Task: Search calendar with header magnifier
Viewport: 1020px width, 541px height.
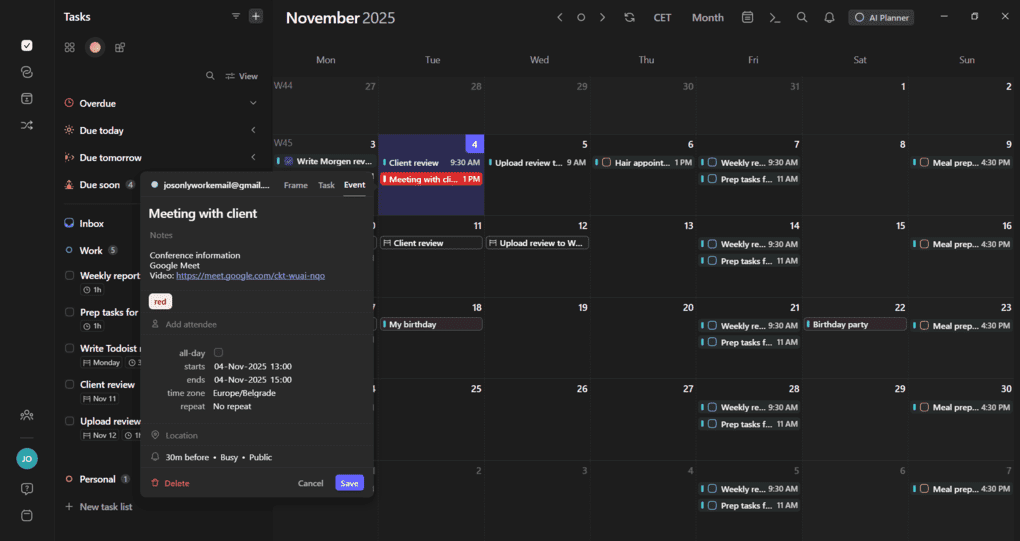Action: point(802,18)
